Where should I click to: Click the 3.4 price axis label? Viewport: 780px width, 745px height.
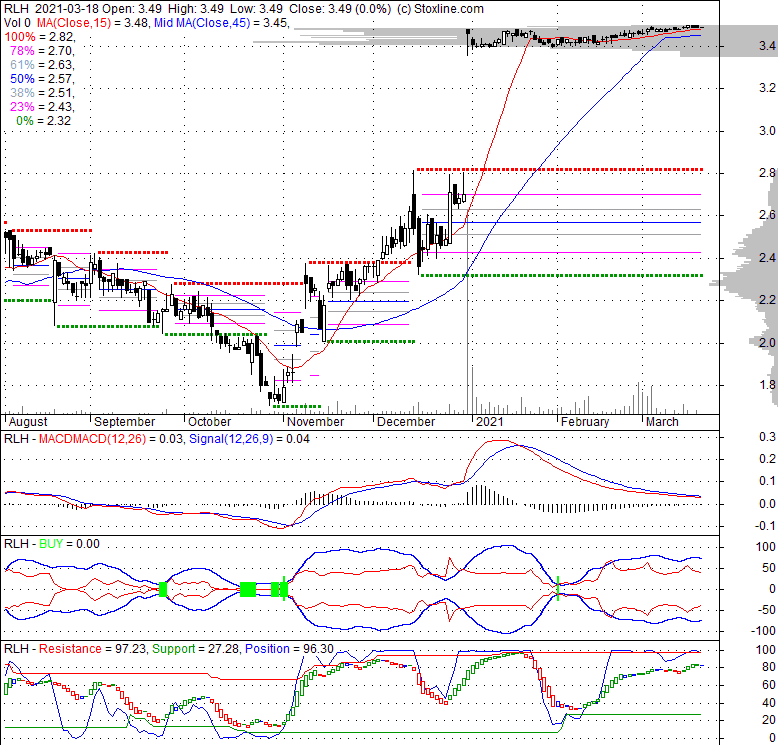point(767,46)
